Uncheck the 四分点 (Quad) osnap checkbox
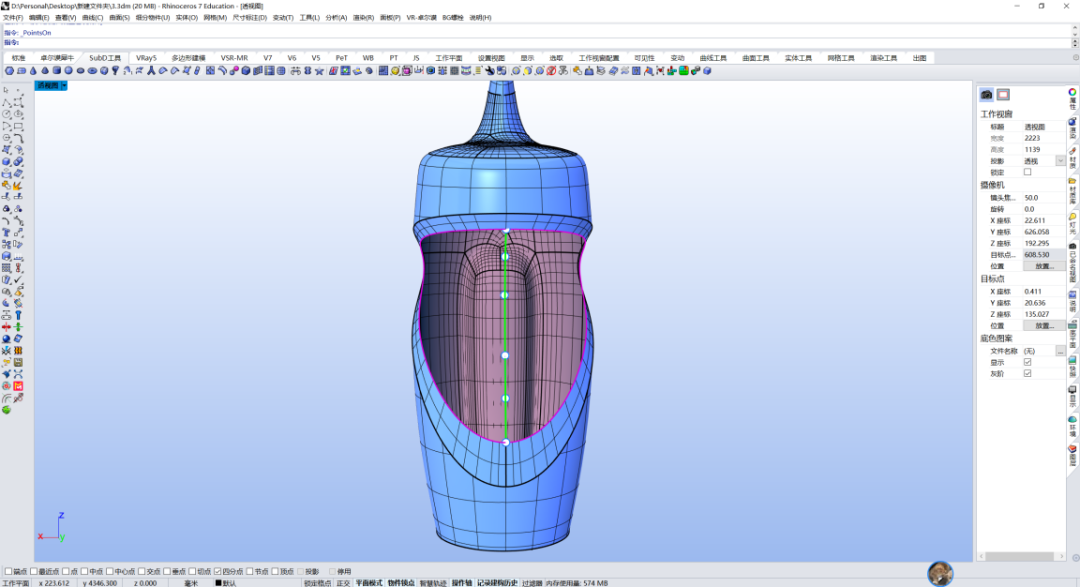Screen dimensions: 1080x587 tap(218, 571)
